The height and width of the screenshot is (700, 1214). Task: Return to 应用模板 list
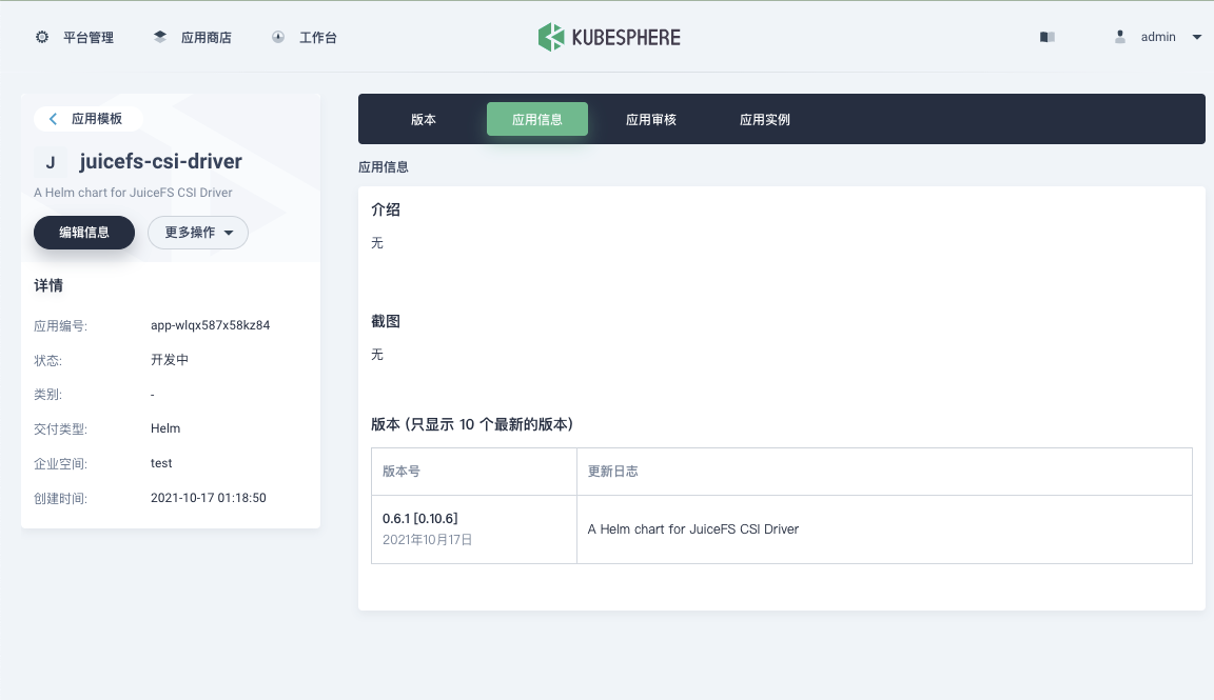pyautogui.click(x=88, y=119)
